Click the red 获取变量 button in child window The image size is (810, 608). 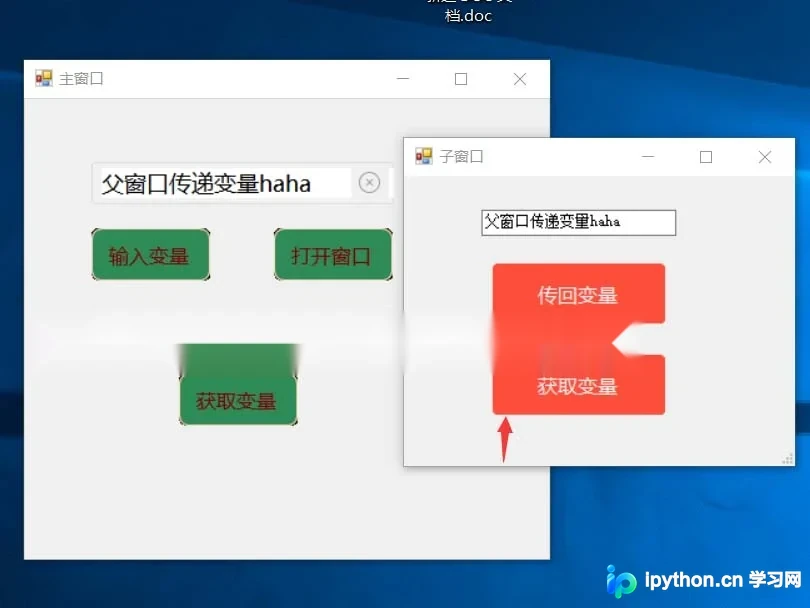[578, 385]
